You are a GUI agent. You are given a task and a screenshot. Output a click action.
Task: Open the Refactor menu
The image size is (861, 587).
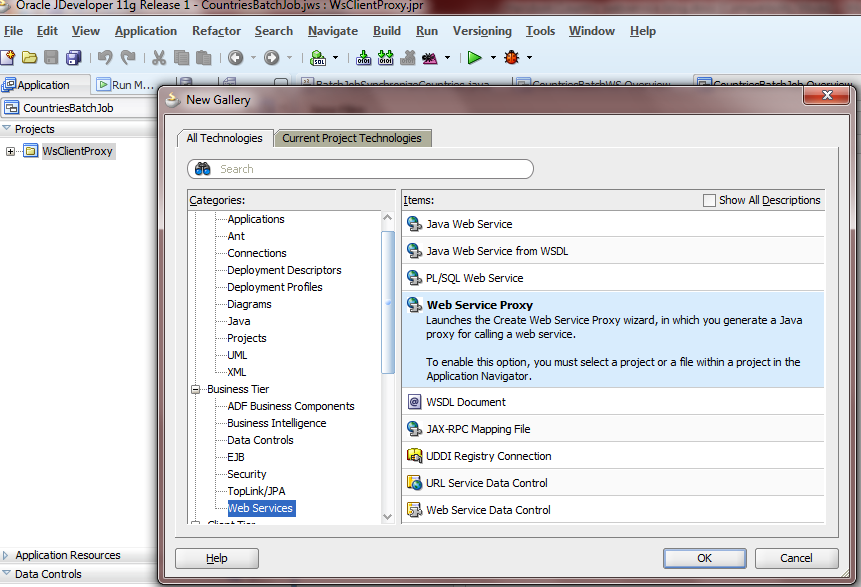(216, 31)
